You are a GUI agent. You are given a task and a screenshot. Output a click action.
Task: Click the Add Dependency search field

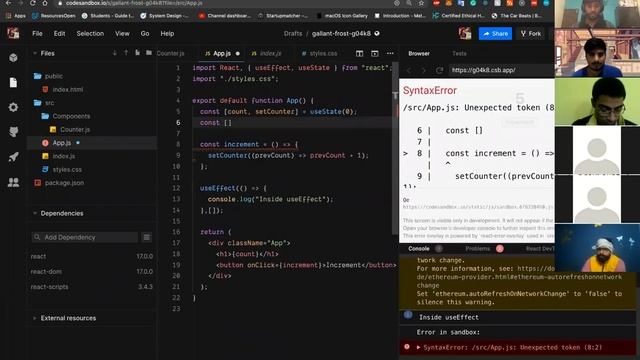[x=85, y=237]
